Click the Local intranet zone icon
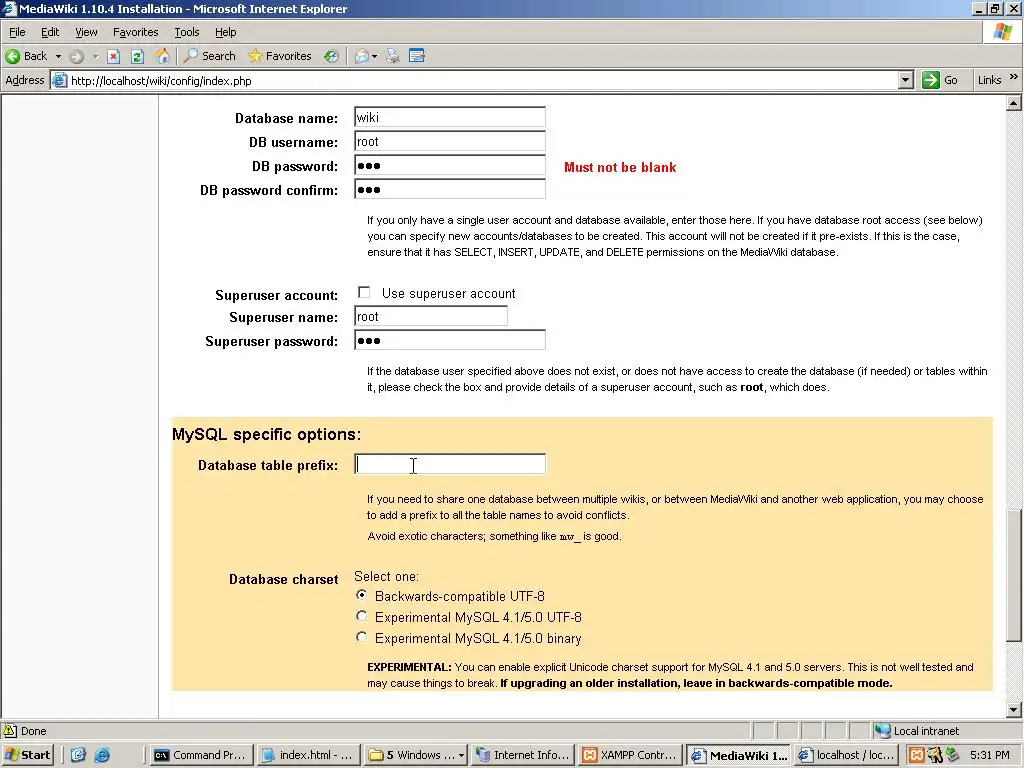The image size is (1024, 768). pyautogui.click(x=882, y=730)
